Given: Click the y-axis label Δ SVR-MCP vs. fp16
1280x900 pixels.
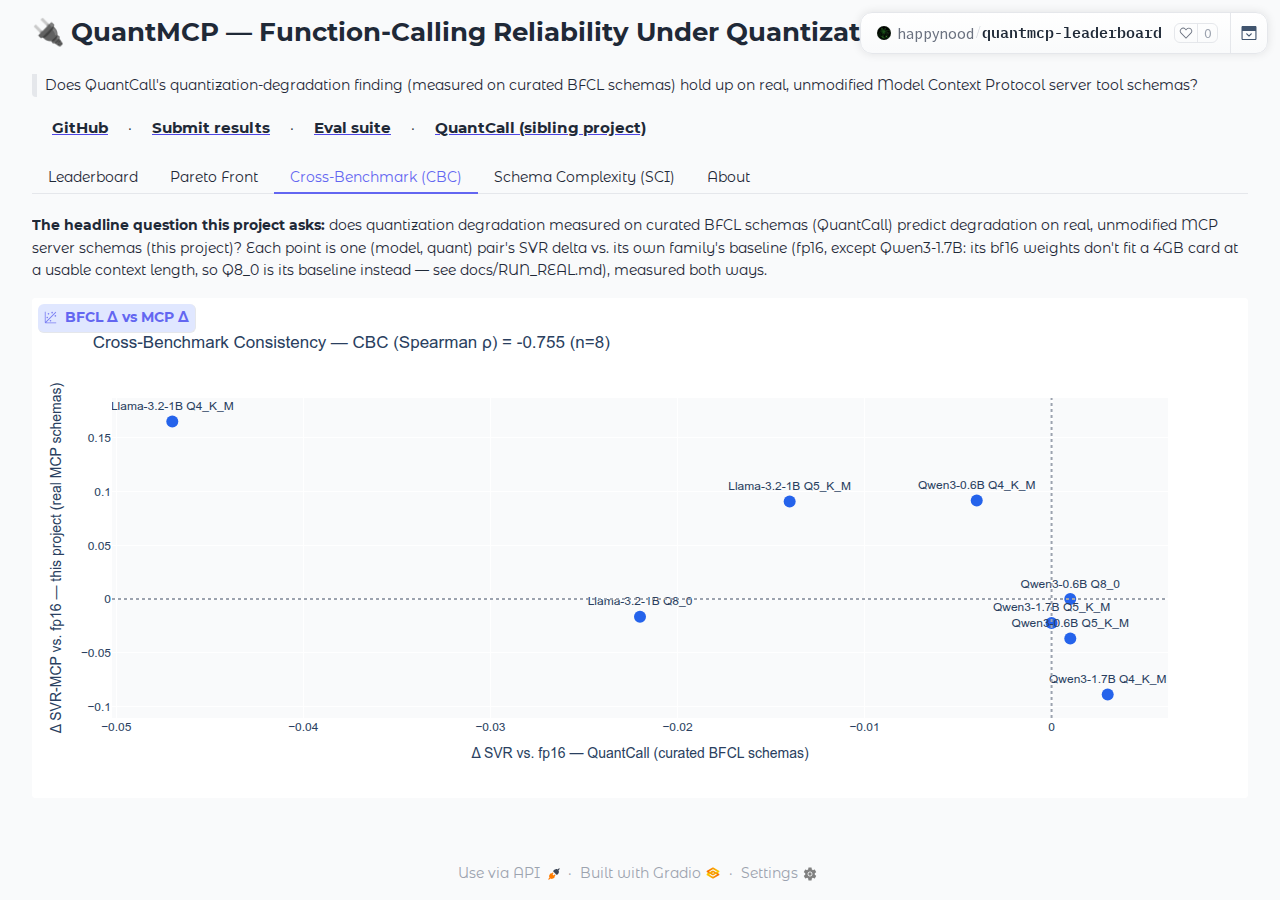Looking at the screenshot, I should tap(57, 558).
